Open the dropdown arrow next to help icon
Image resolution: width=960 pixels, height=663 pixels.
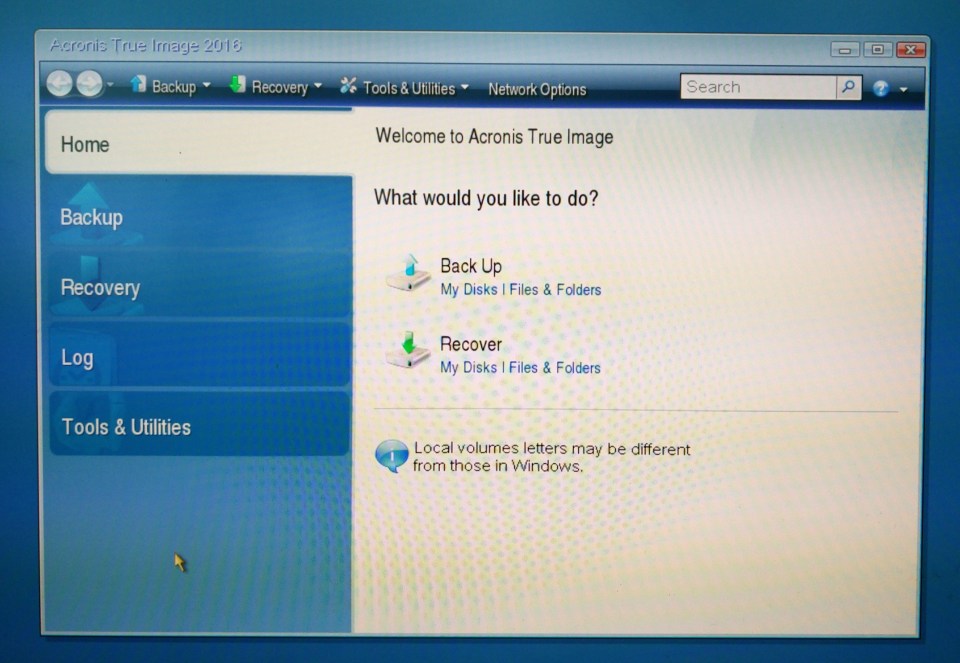(904, 90)
